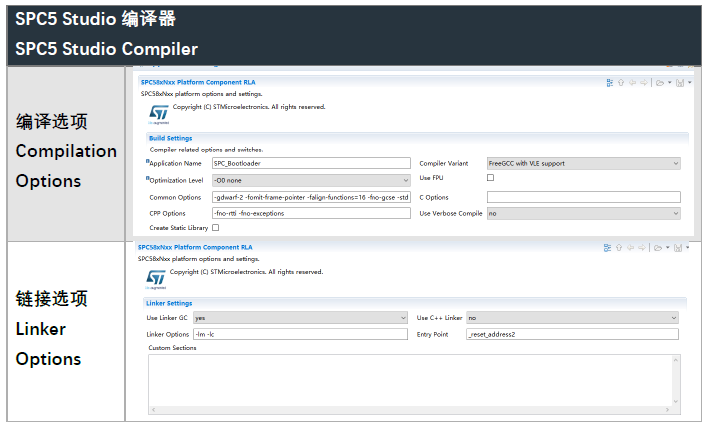The image size is (709, 435).
Task: Click the ST logo above Linker Settings
Action: pyautogui.click(x=156, y=279)
